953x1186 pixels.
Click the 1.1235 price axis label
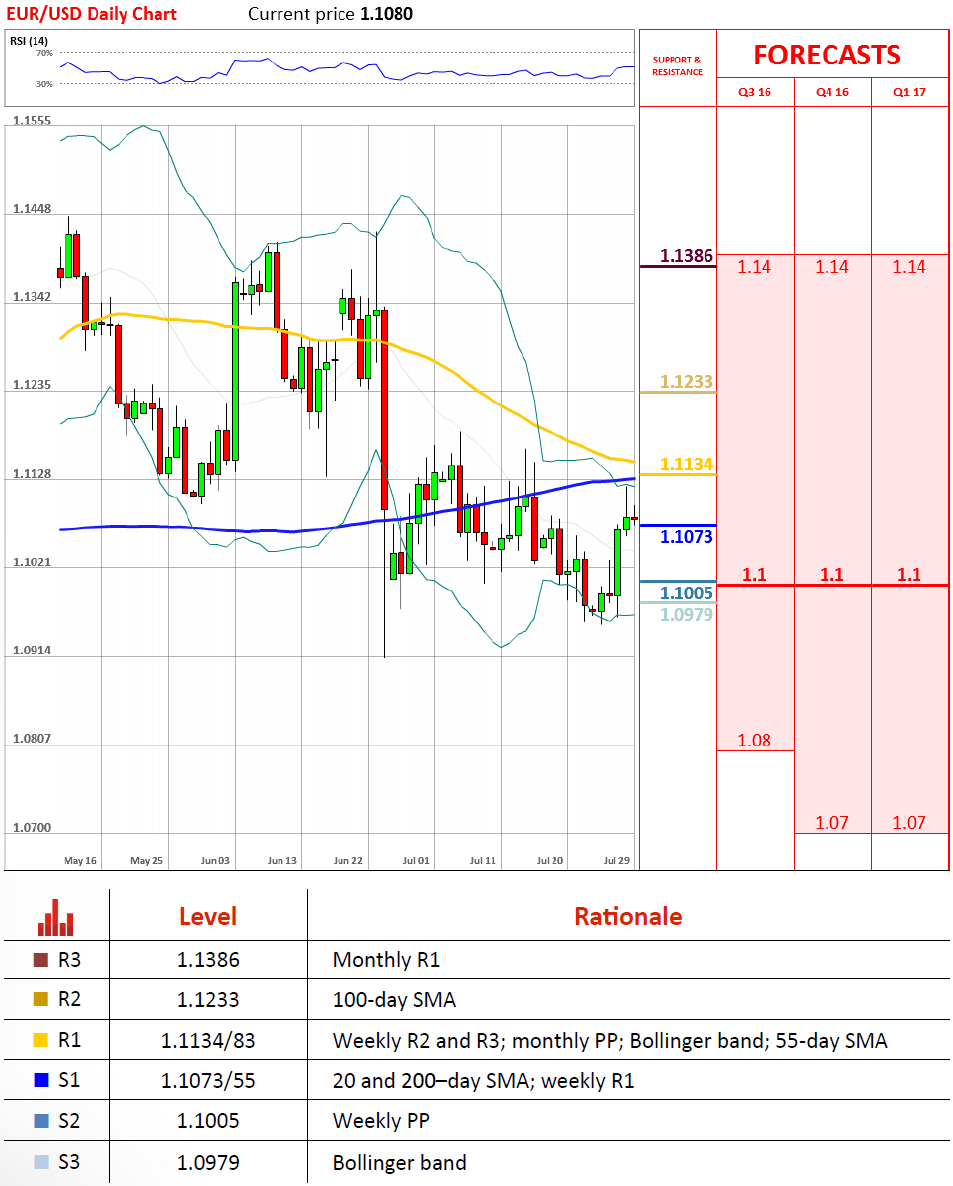point(32,385)
